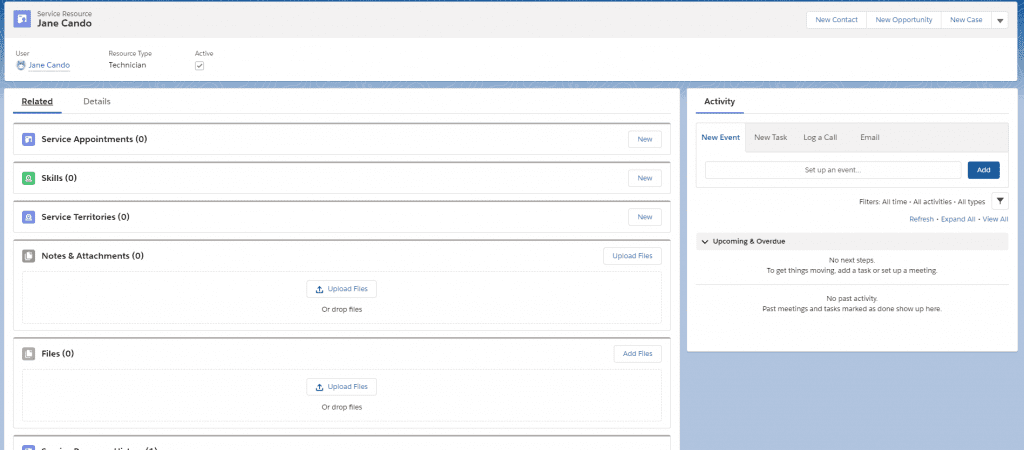Click the New Opportunity button
Viewport: 1024px width, 450px height.
903,20
